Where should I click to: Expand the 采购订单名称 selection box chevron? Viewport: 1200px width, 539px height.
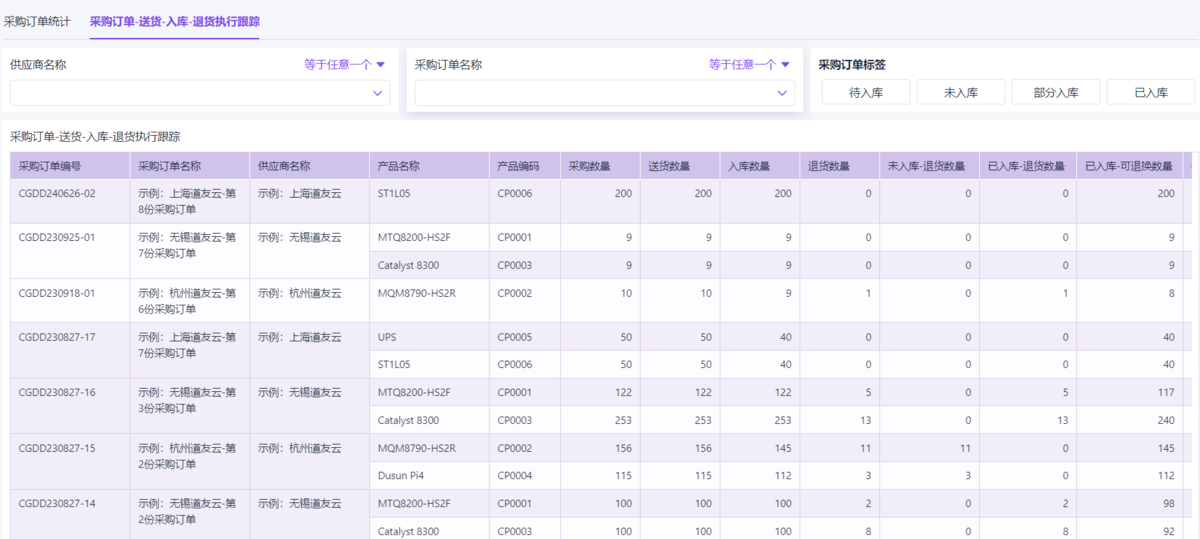pos(782,93)
